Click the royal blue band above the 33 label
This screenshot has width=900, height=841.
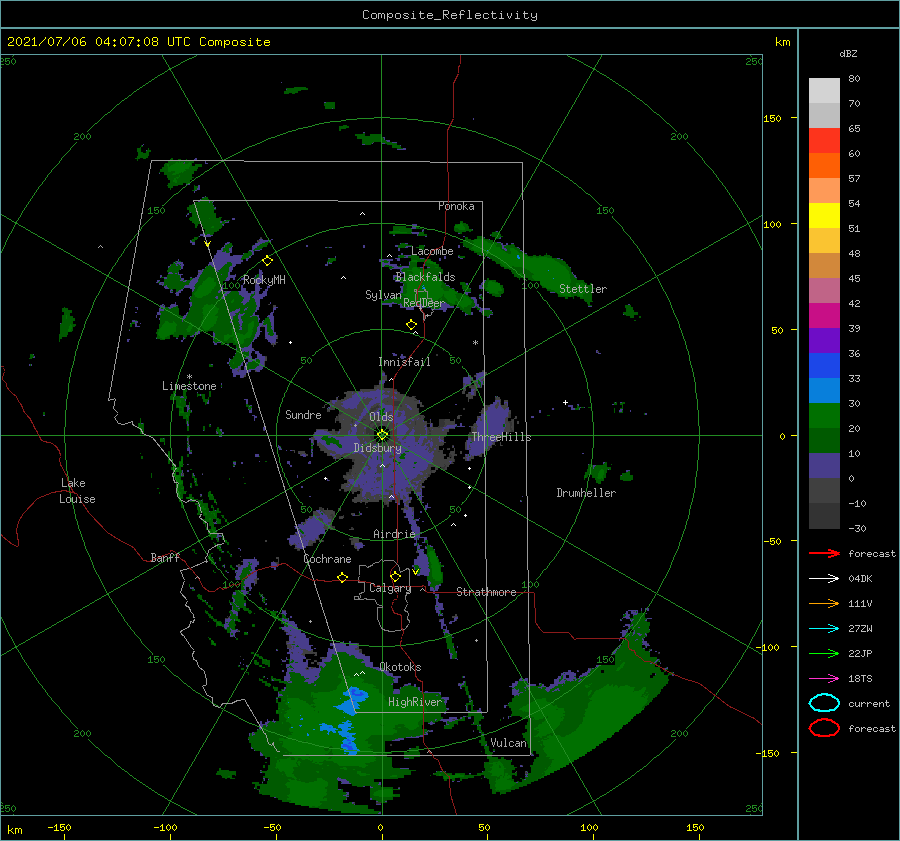(824, 365)
